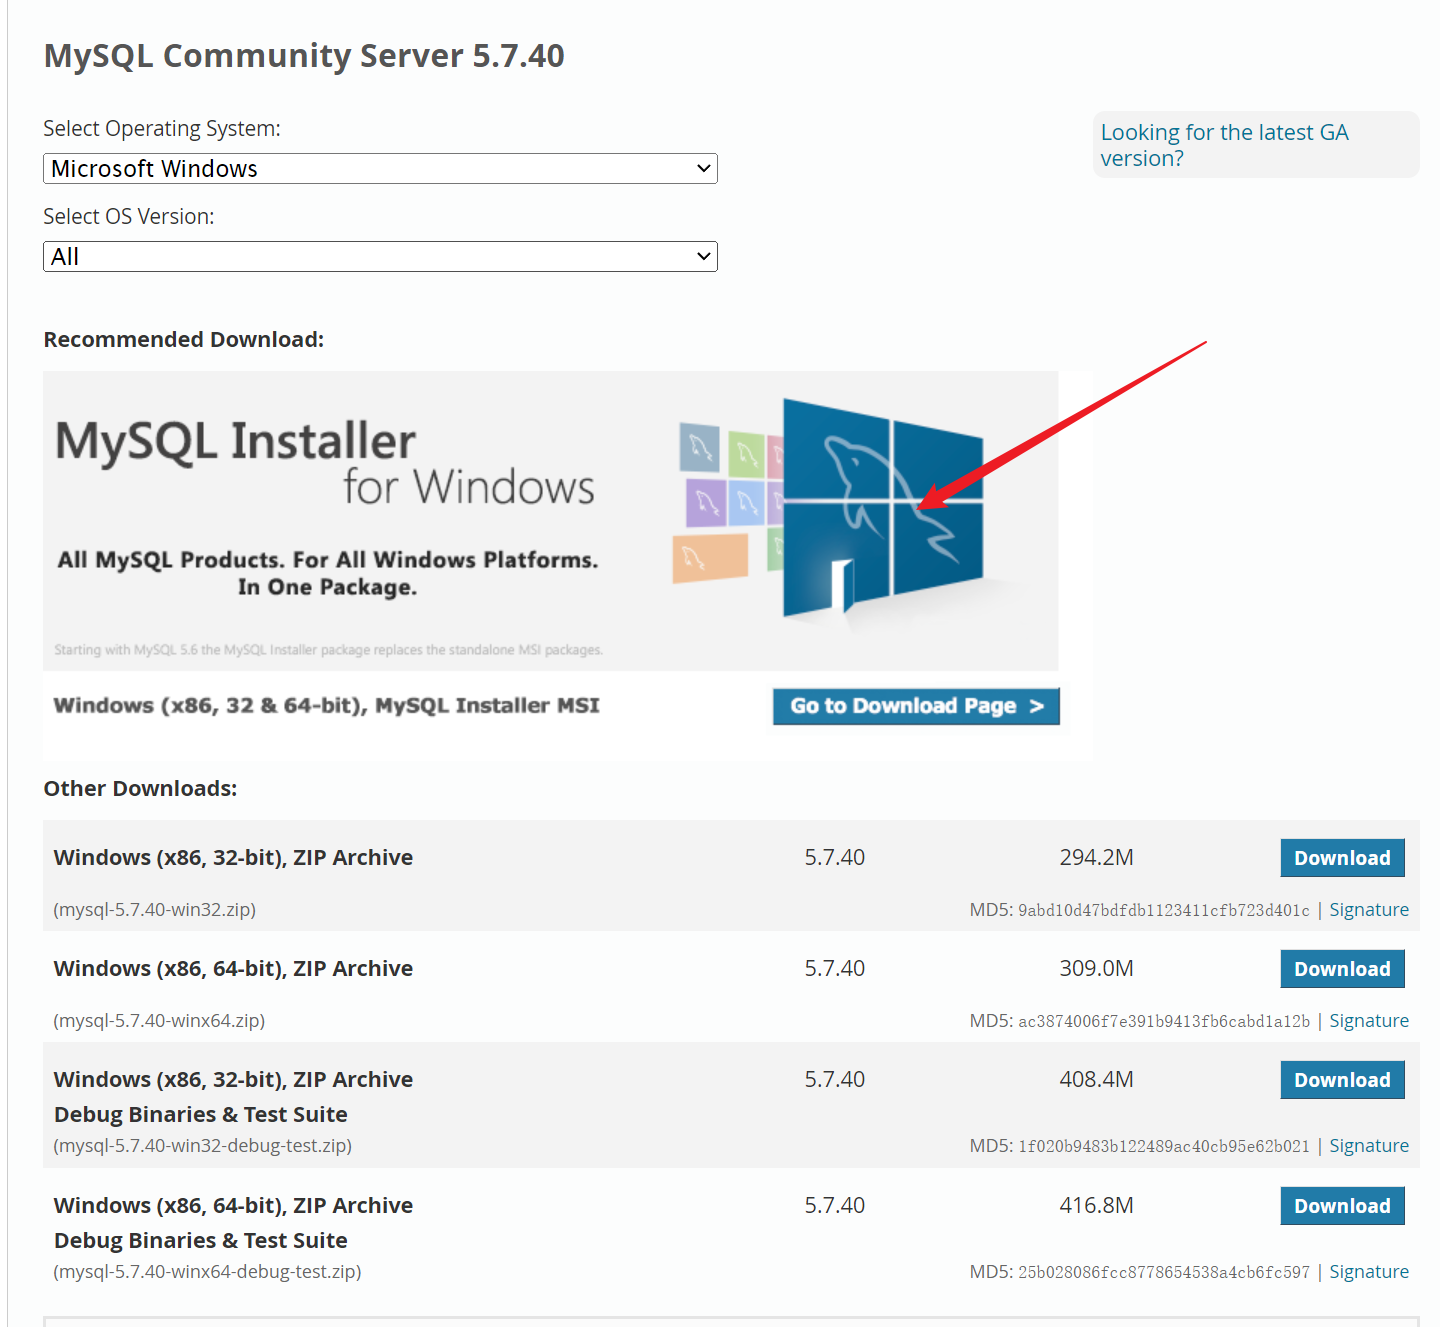Open 'Looking for the latest GA version?' link
Image resolution: width=1440 pixels, height=1327 pixels.
click(x=1225, y=145)
